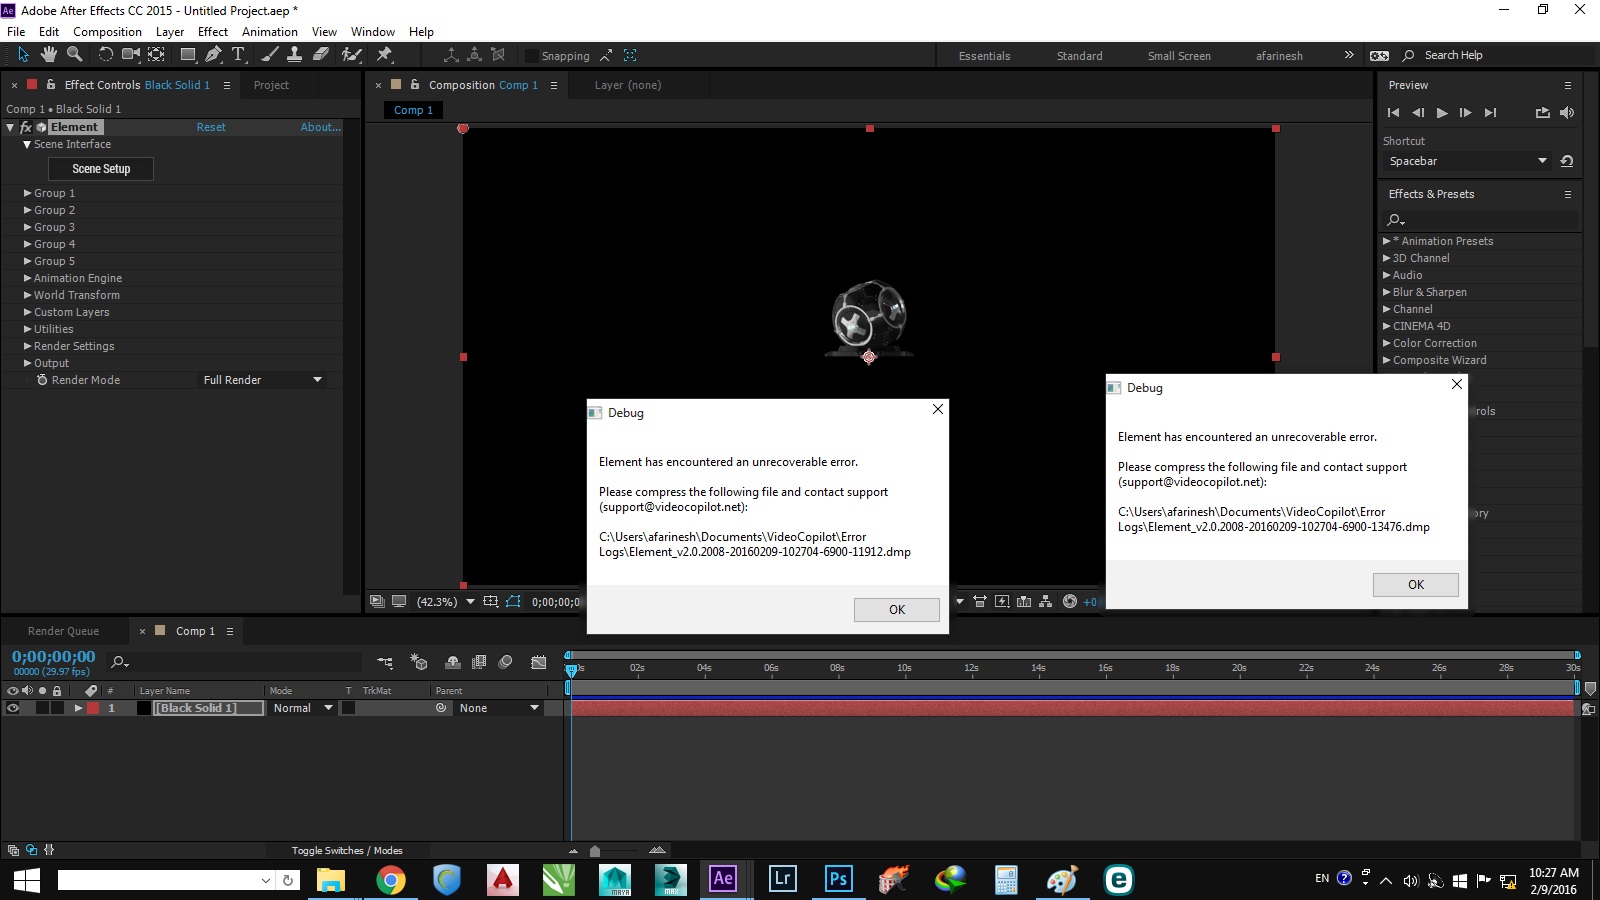
Task: Toggle the fx switch for Element effect
Action: pos(26,127)
